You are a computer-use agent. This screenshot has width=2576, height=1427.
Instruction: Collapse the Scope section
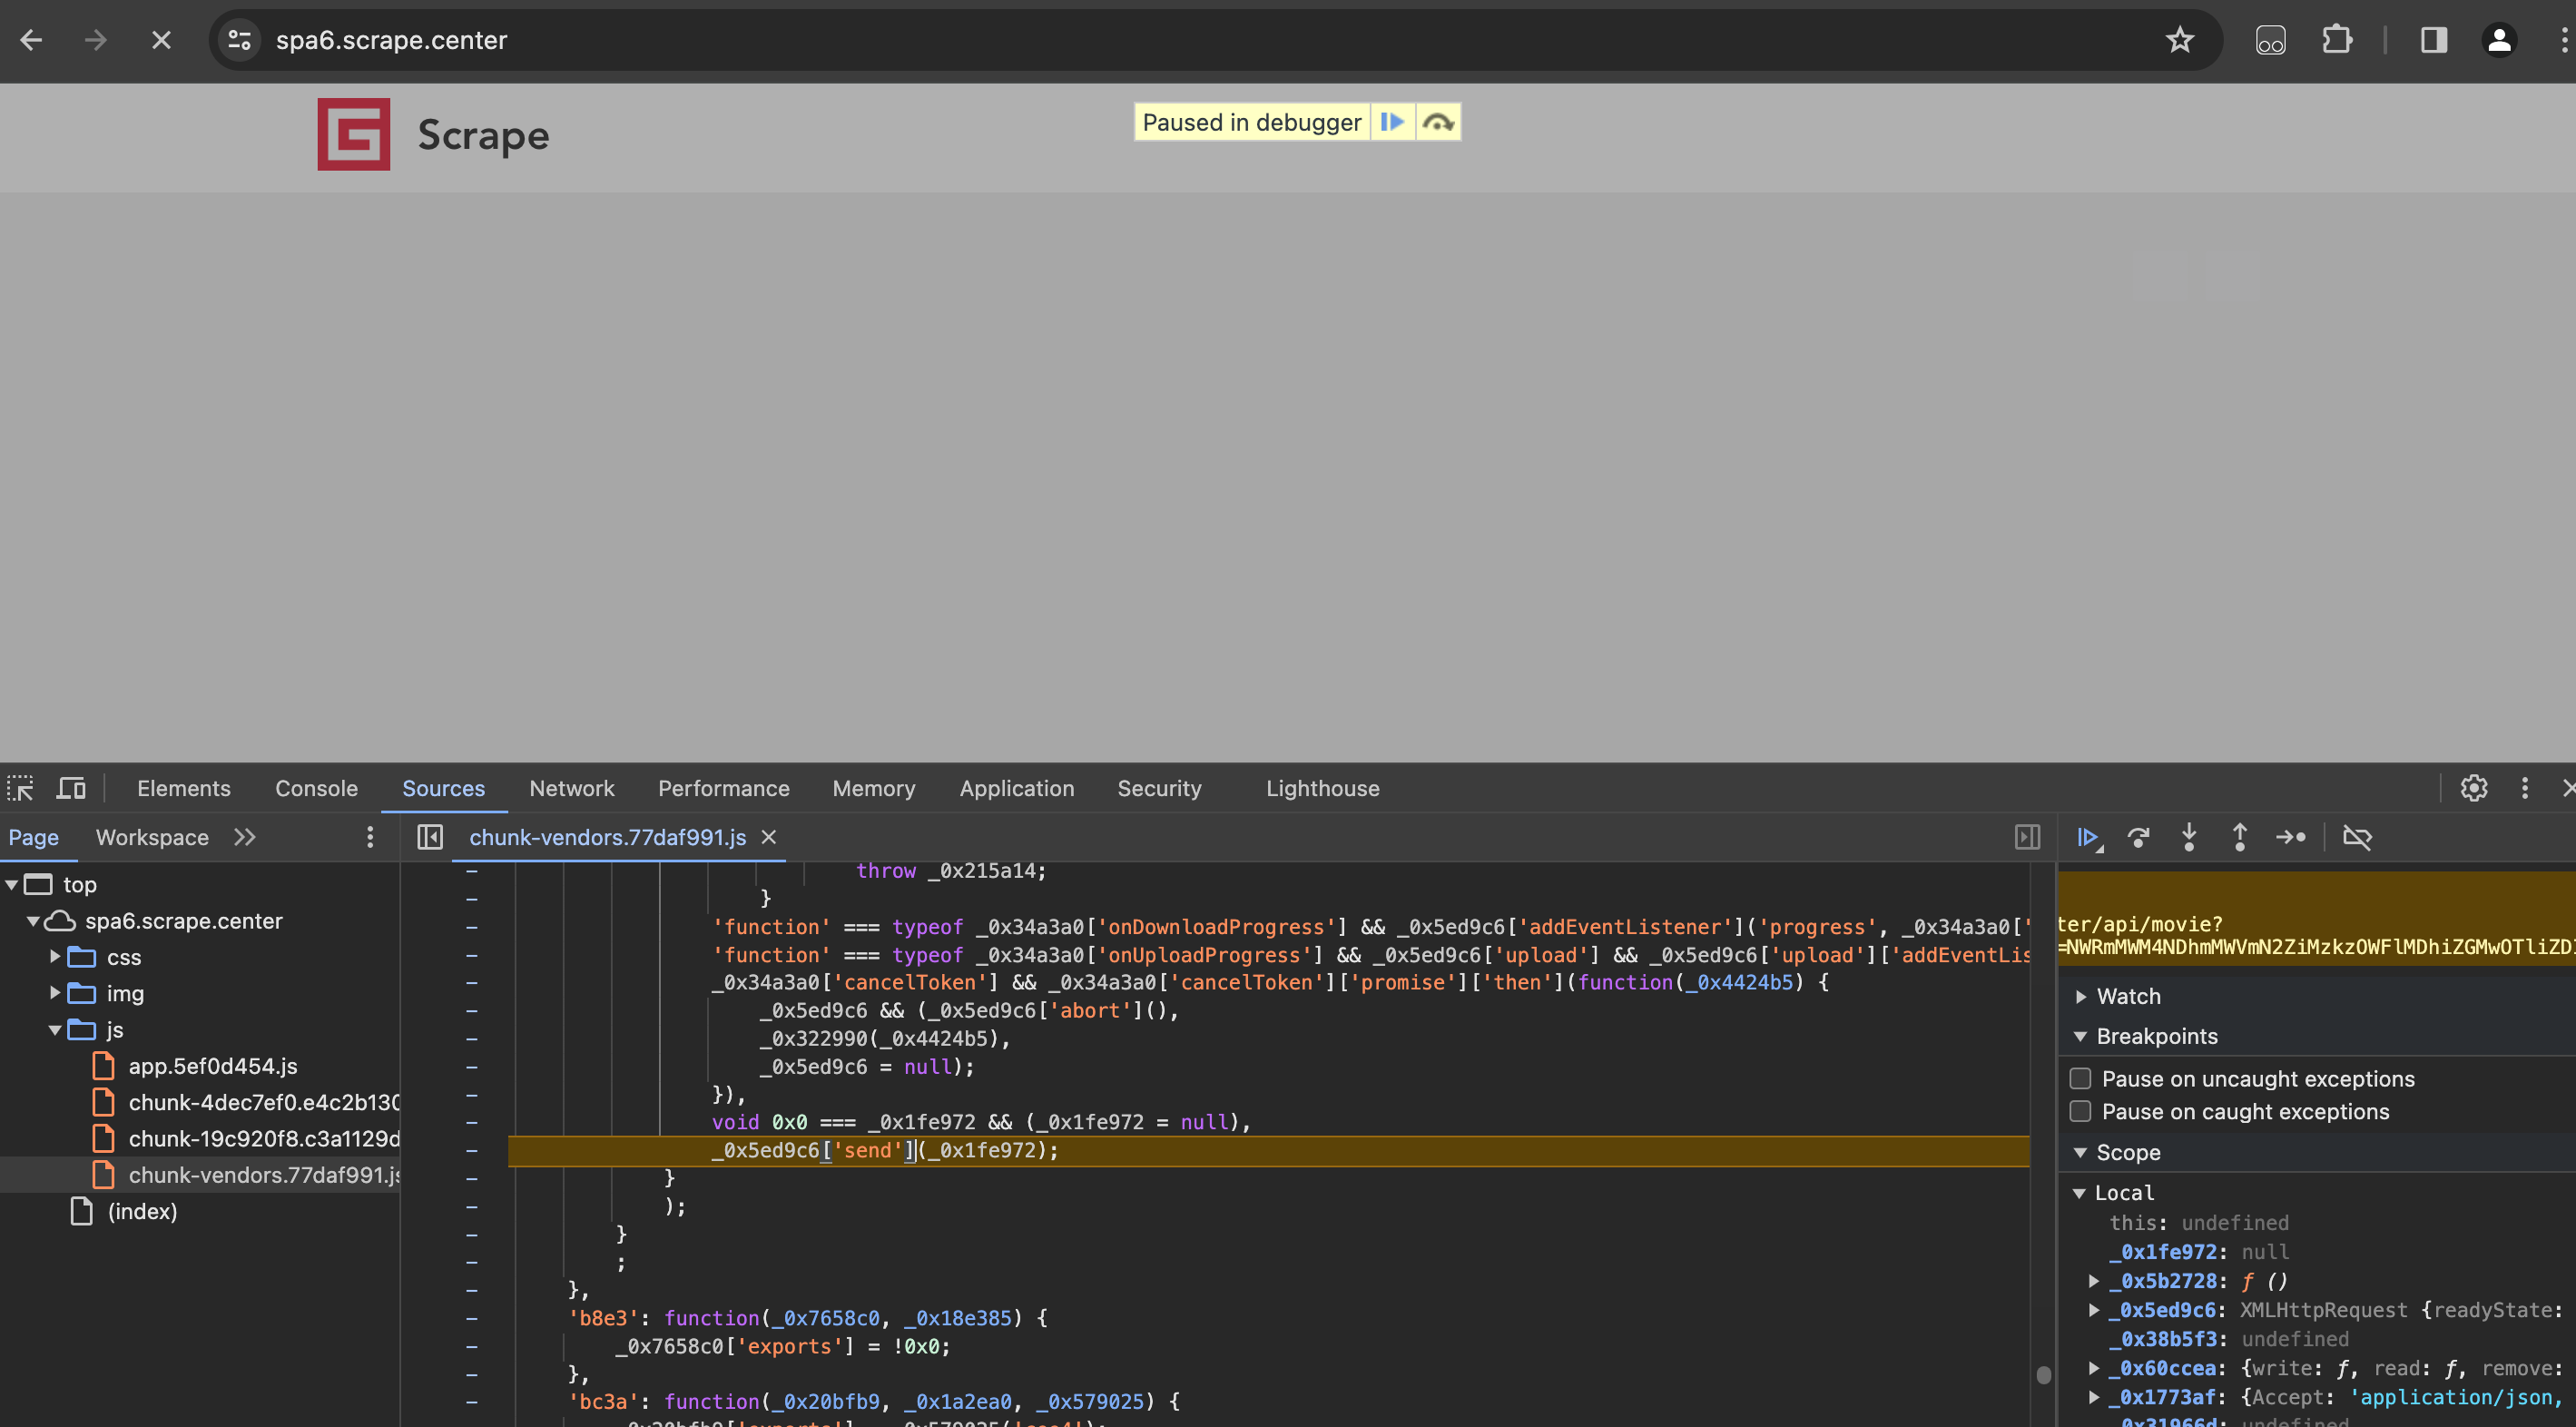click(x=2128, y=1153)
